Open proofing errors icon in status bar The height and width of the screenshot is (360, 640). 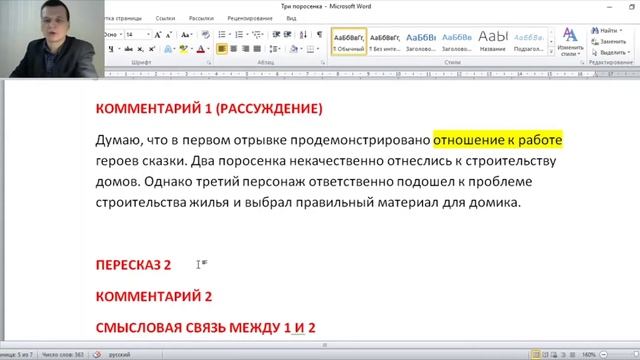click(97, 355)
